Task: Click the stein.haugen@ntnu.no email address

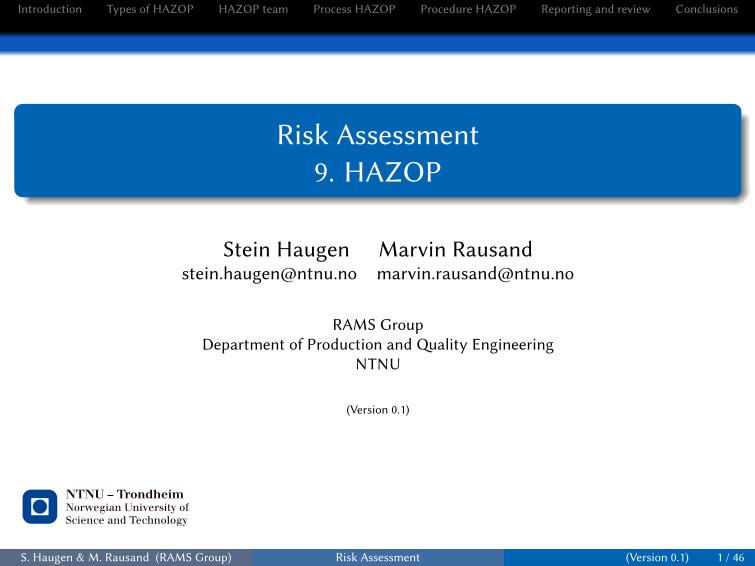Action: (x=269, y=274)
